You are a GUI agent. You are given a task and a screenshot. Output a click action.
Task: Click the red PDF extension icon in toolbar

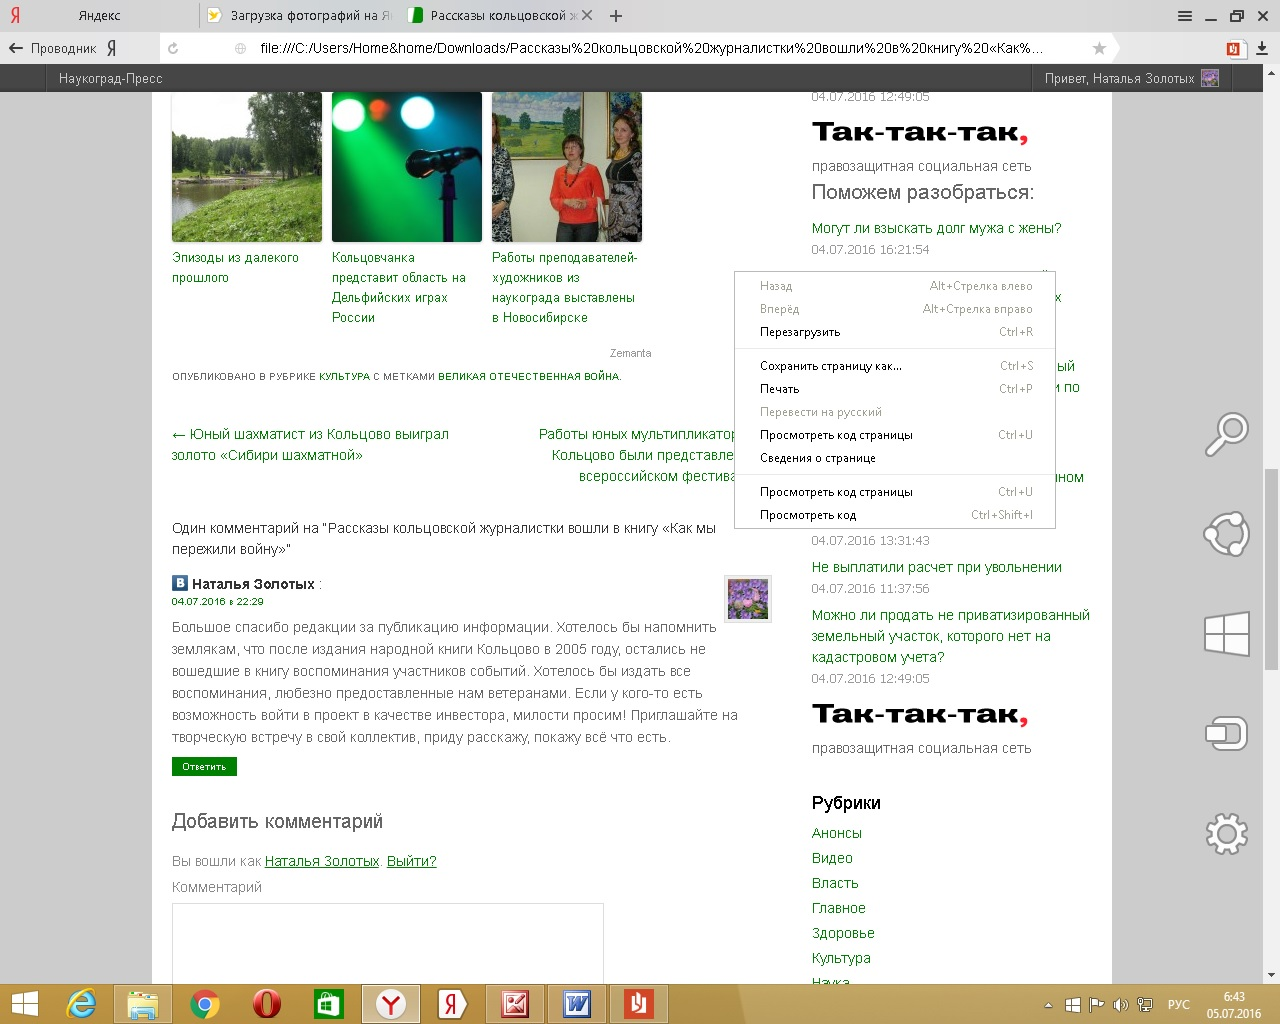tap(1235, 48)
